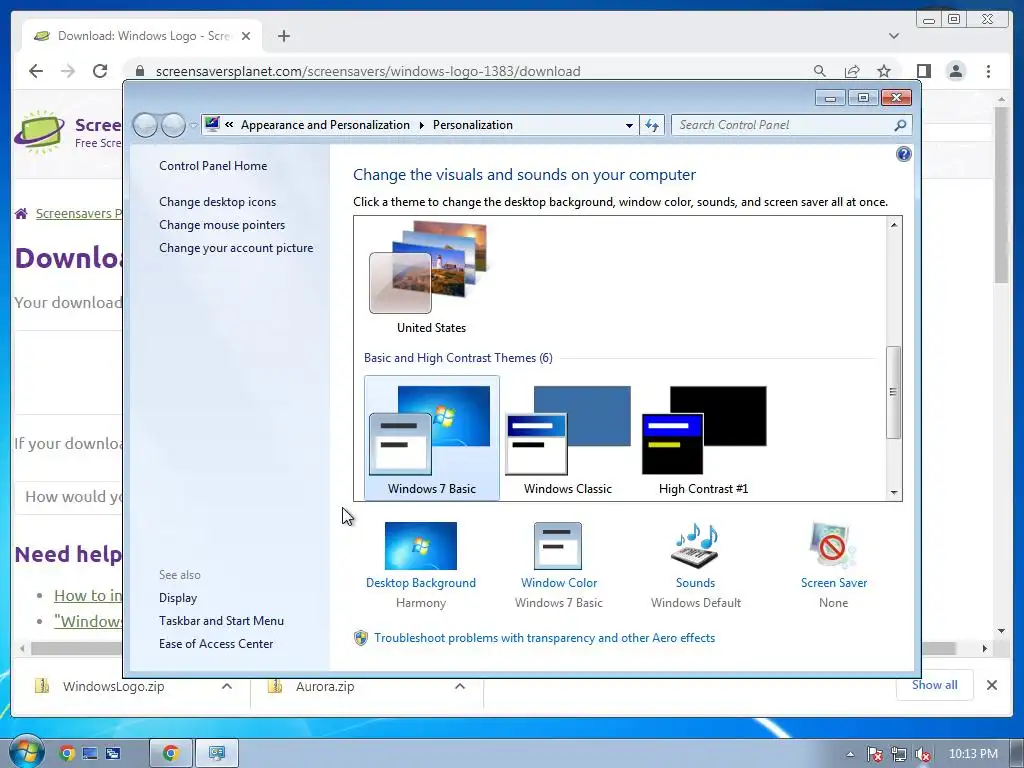Click the WindowsLogo.zip download item

(x=113, y=686)
